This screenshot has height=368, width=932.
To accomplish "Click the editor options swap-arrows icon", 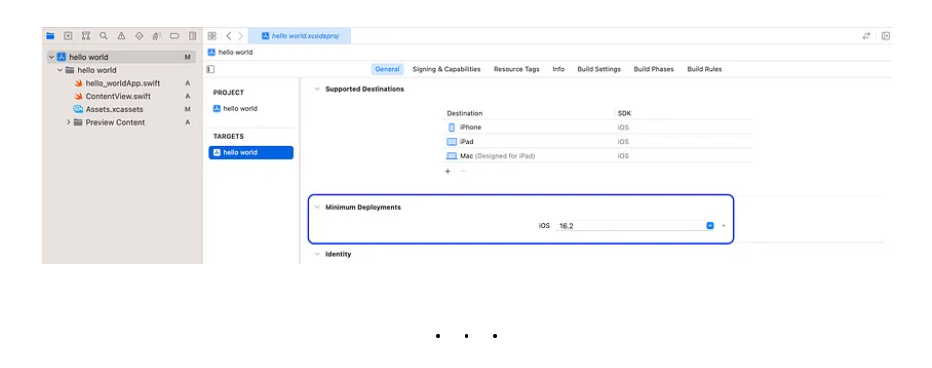I will point(867,36).
